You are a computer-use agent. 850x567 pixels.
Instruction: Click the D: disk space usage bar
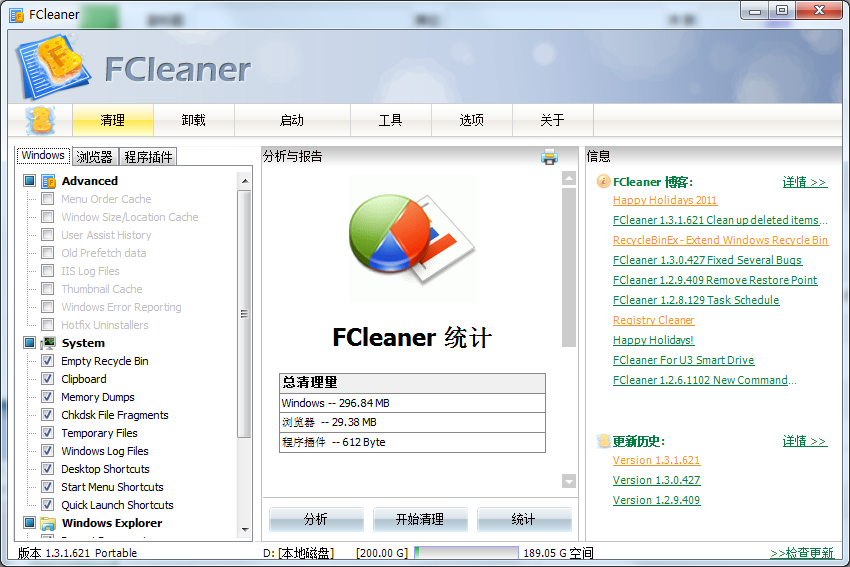[466, 552]
